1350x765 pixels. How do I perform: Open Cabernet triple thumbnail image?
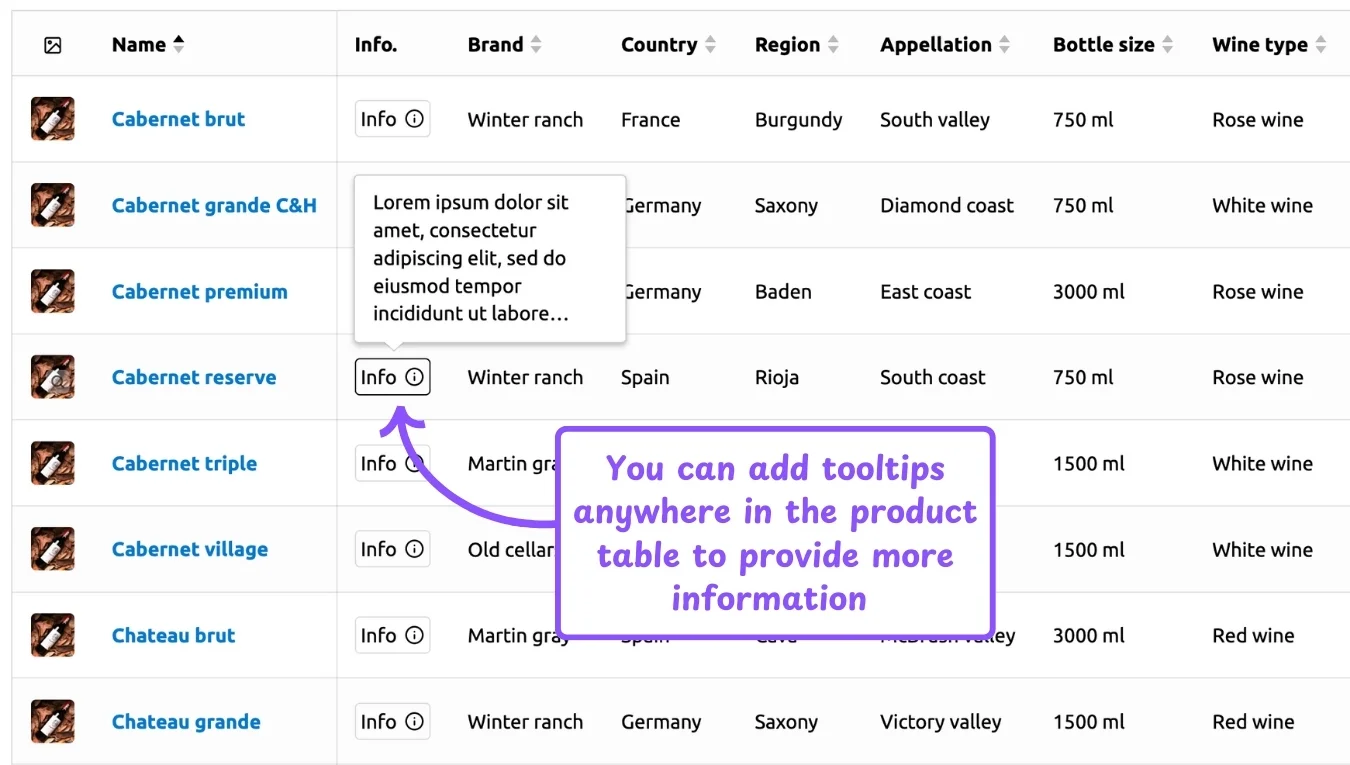pos(53,463)
